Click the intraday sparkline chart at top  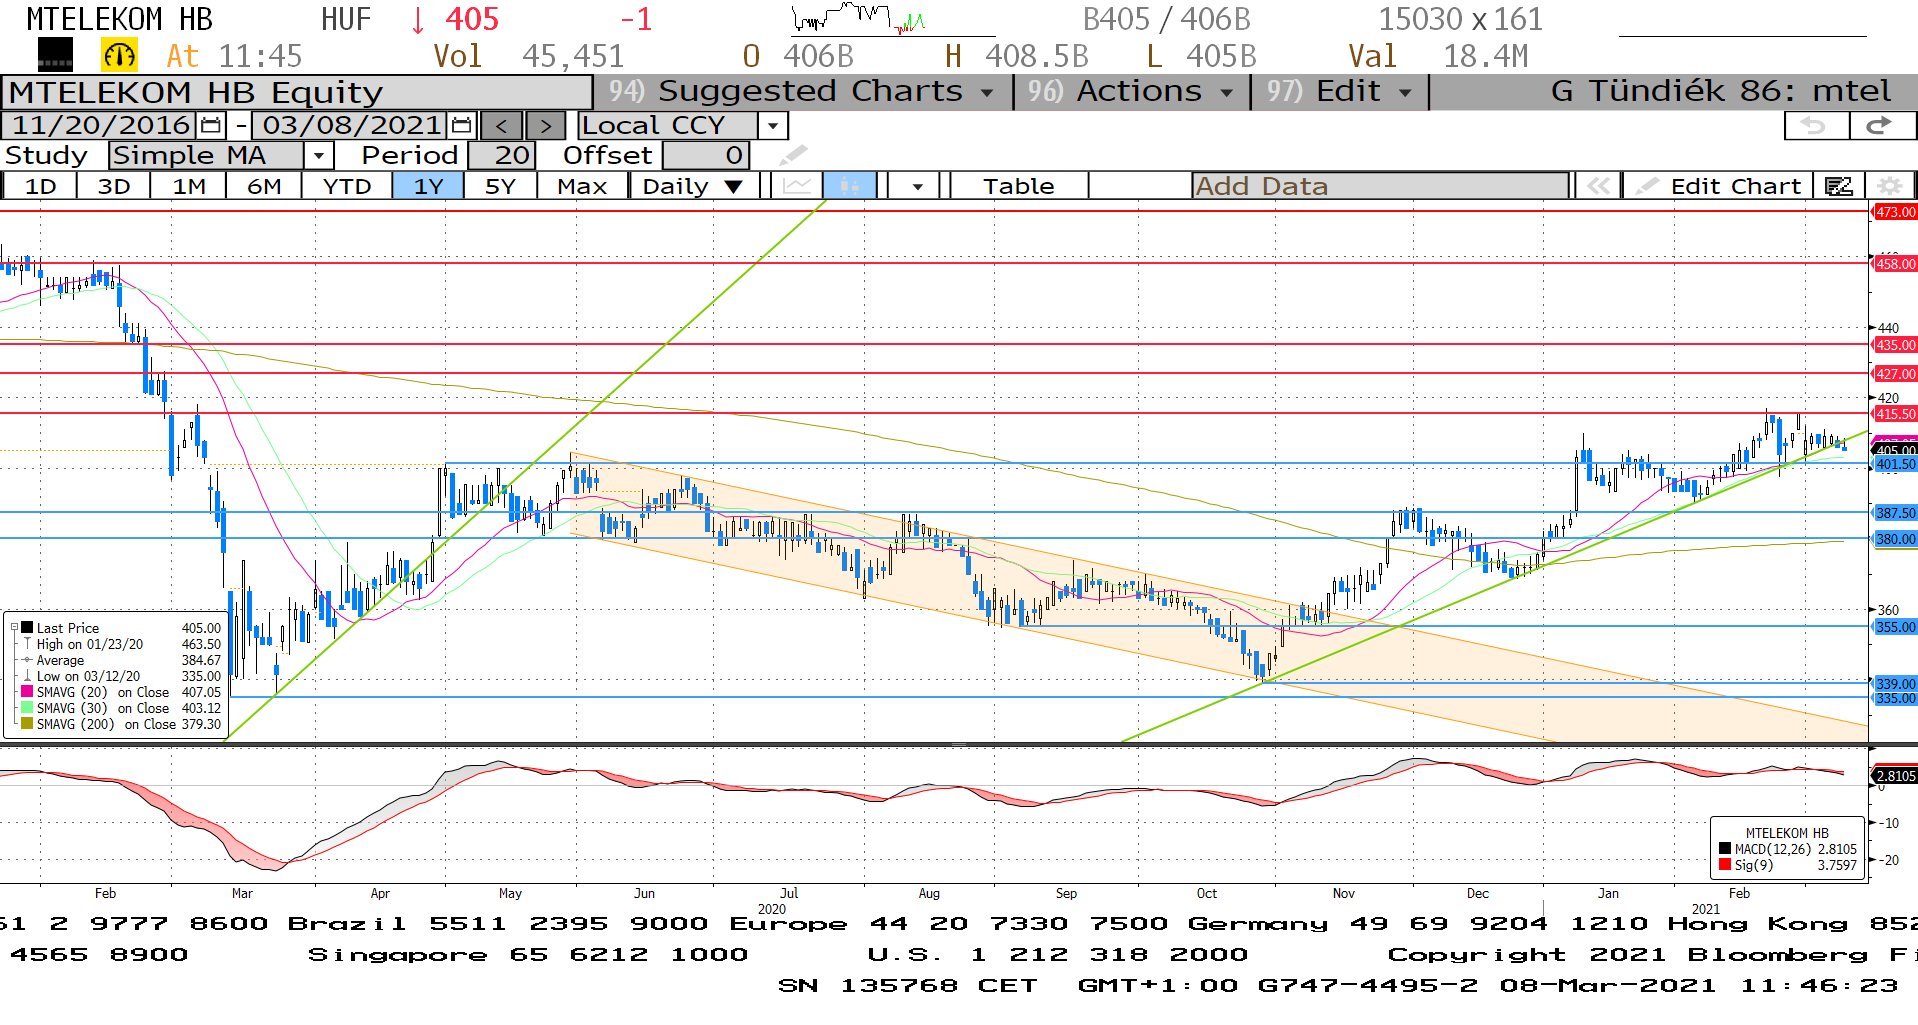pos(859,19)
